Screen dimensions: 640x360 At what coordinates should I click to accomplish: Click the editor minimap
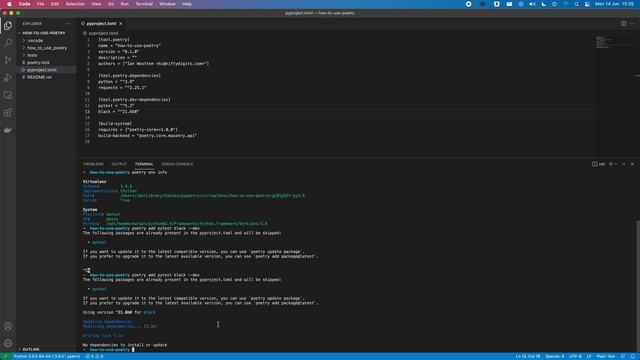[616, 42]
